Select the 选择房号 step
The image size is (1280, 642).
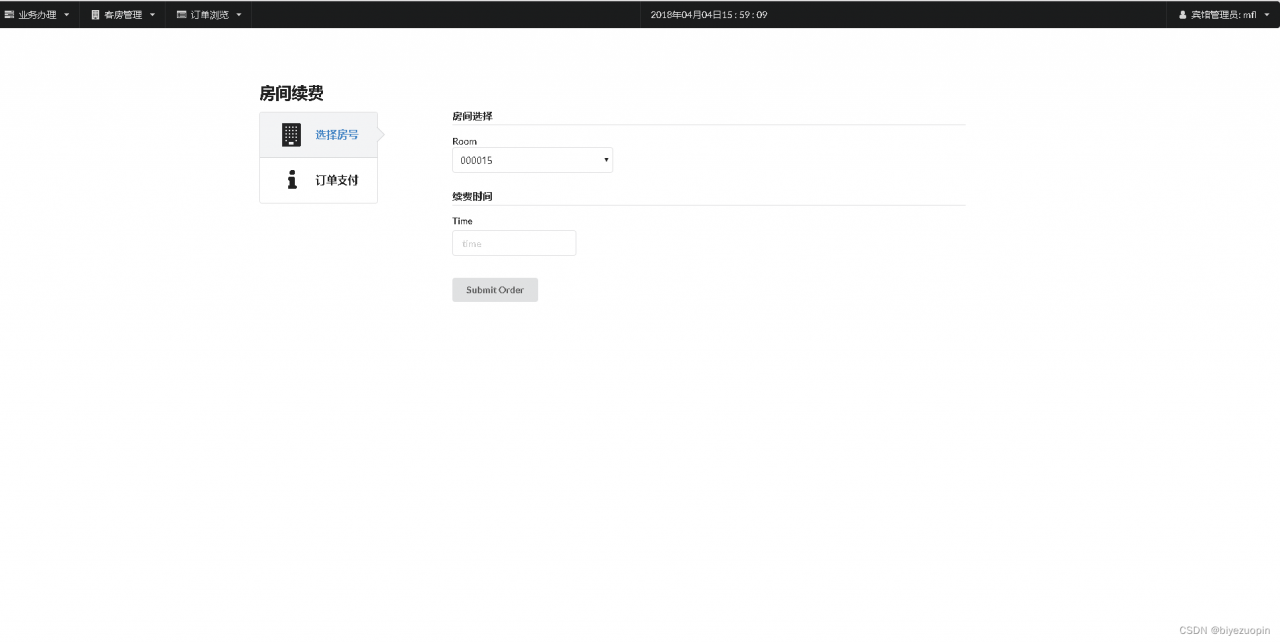click(x=318, y=135)
